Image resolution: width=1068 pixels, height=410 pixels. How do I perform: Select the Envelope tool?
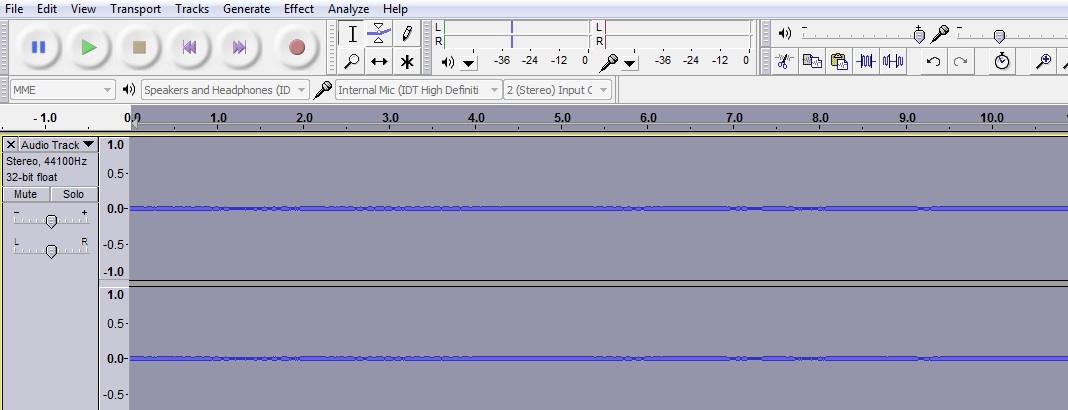[x=379, y=33]
